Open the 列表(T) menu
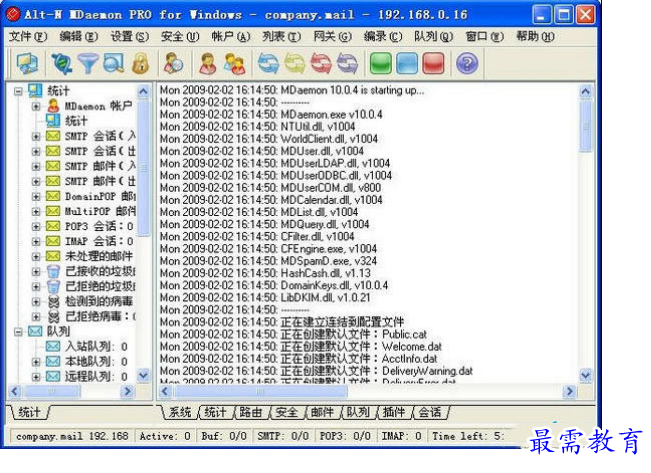651x473 pixels. [281, 37]
